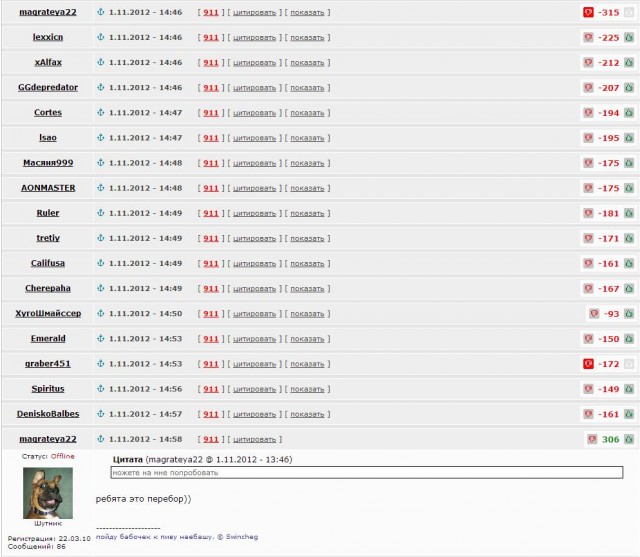The image size is (640, 557).
Task: Downvote Califusa's post
Action: pos(588,264)
